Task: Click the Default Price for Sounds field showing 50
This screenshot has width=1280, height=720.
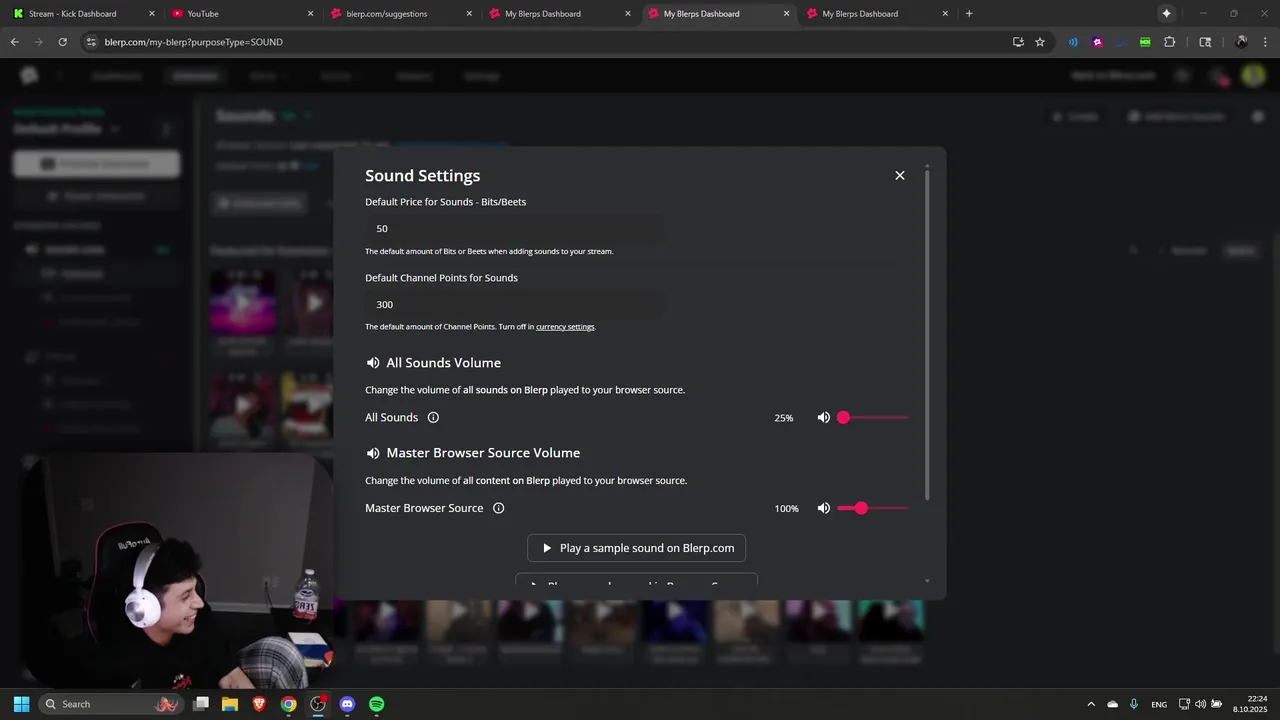Action: click(513, 228)
